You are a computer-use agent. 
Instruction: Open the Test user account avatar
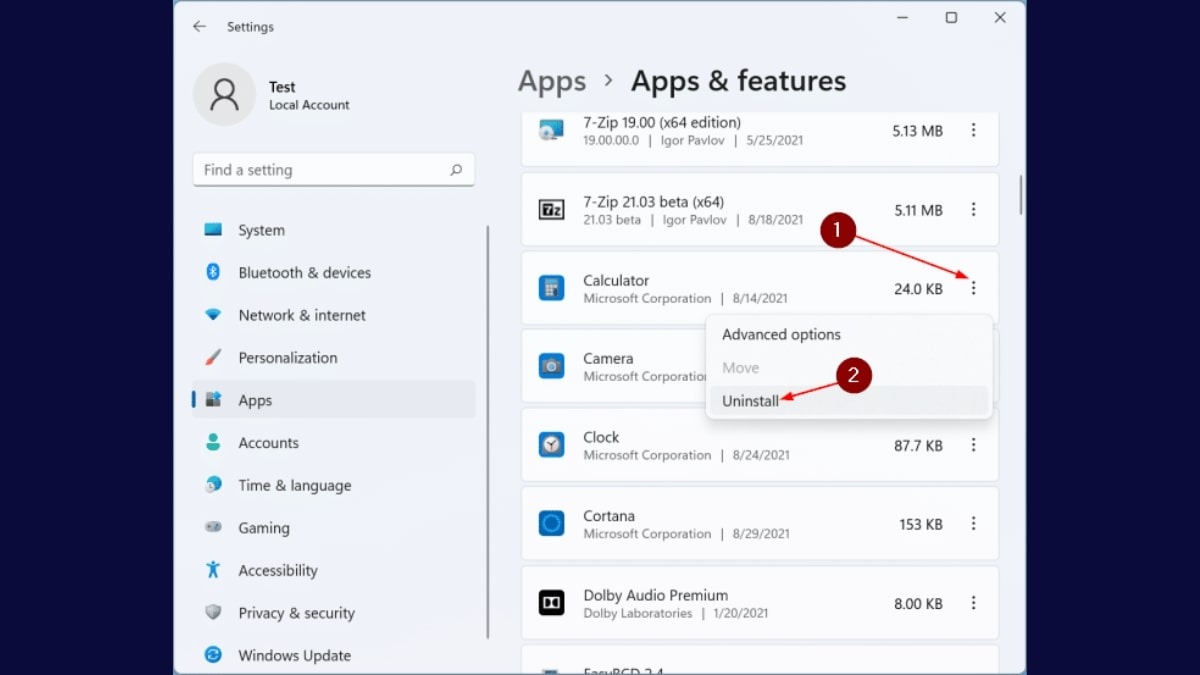[224, 95]
